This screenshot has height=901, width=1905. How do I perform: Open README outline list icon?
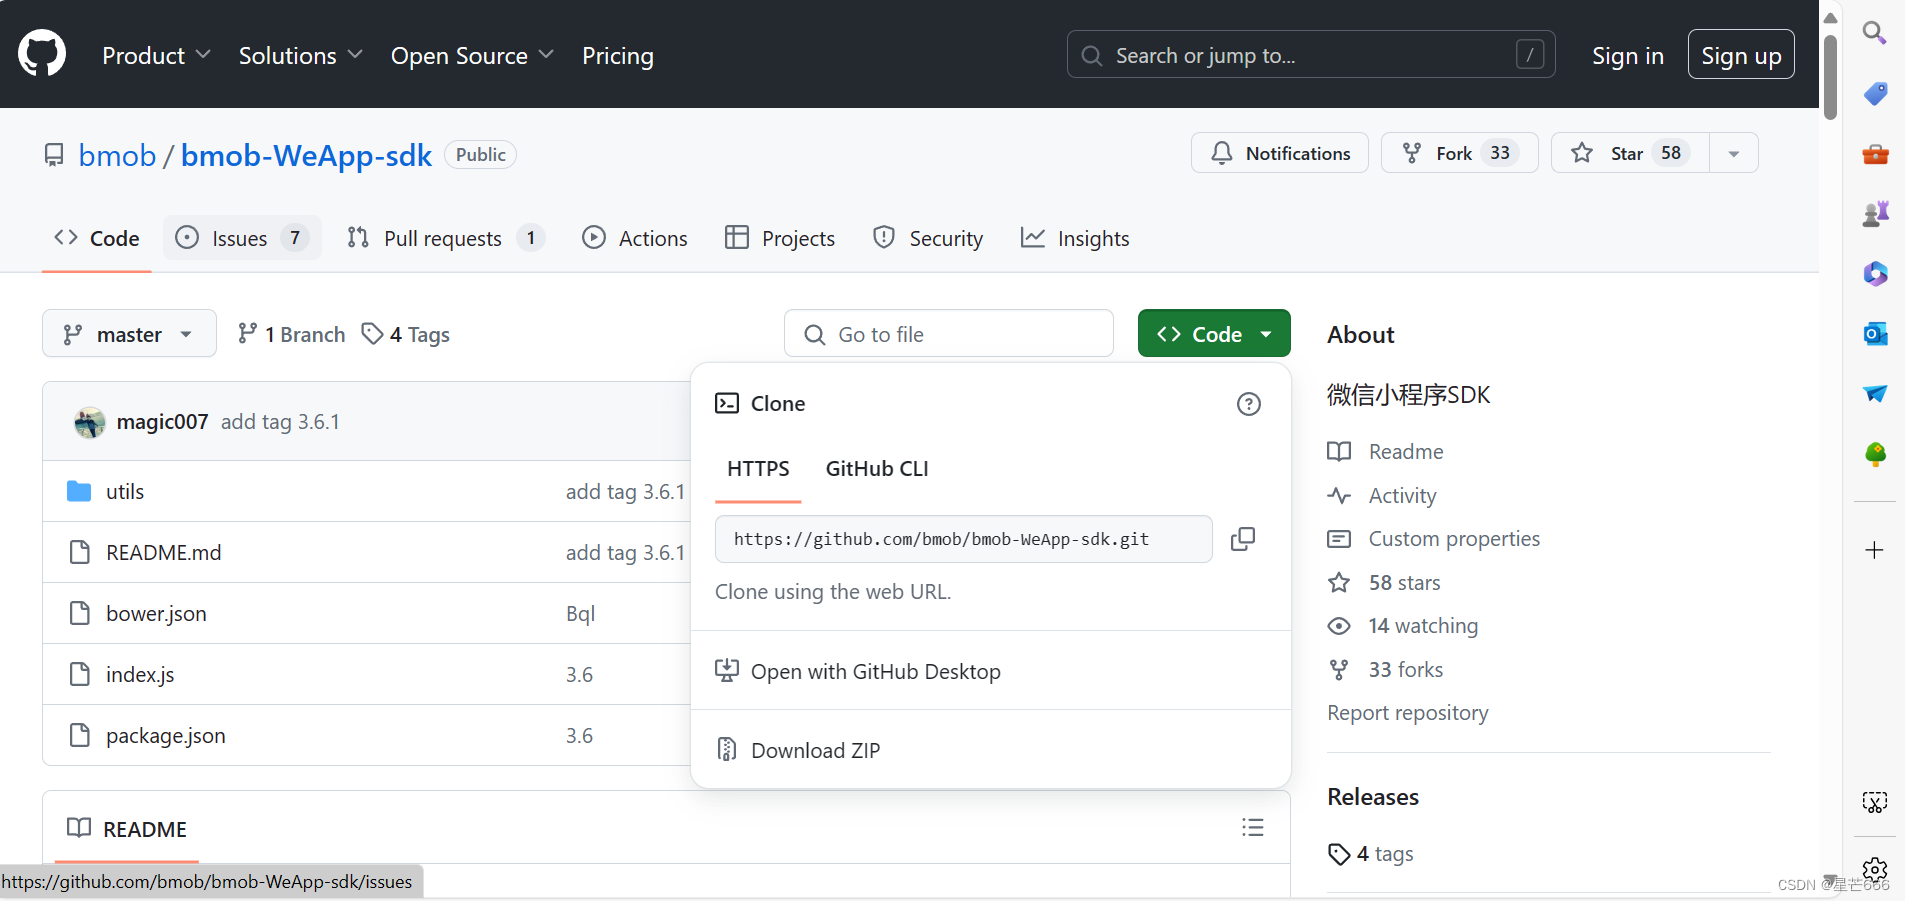click(x=1253, y=828)
